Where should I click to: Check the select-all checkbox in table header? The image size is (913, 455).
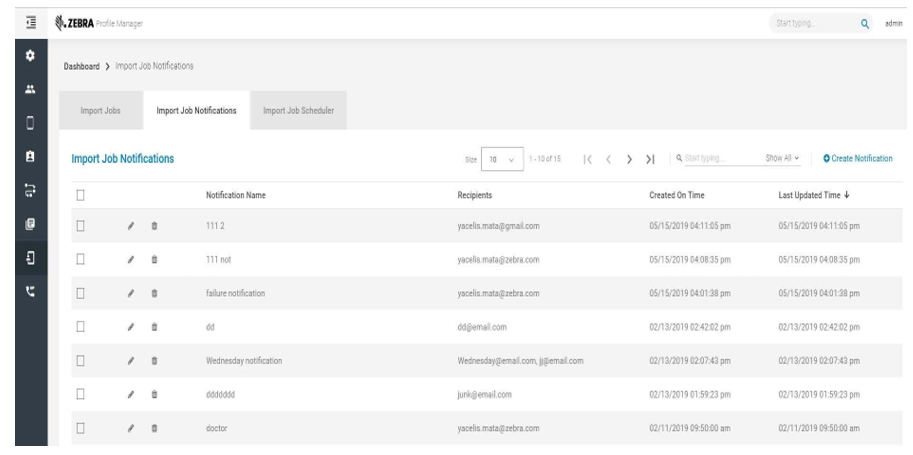(x=78, y=194)
